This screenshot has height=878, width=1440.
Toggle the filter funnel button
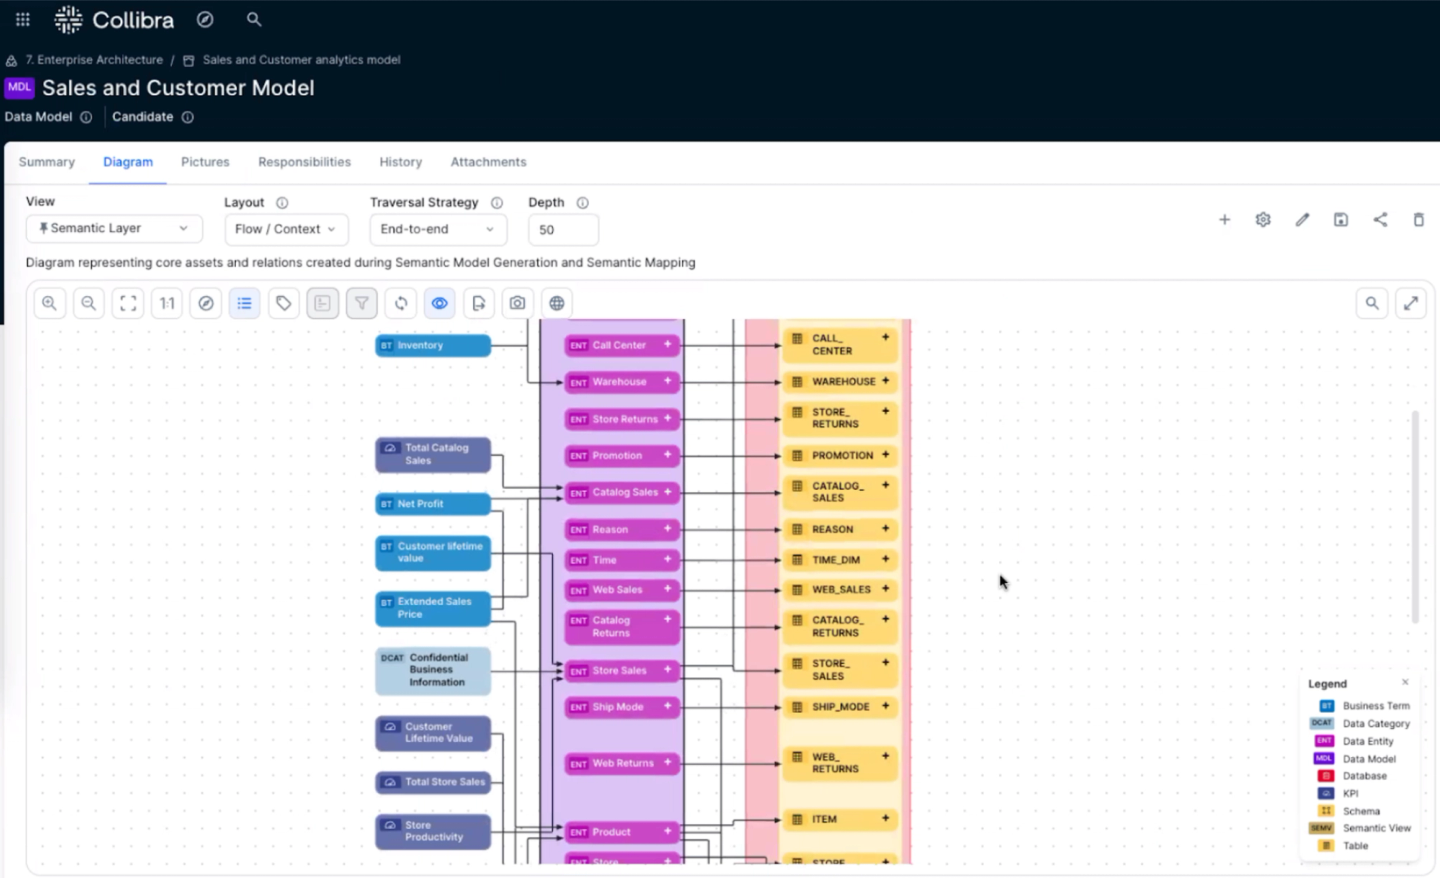pos(362,303)
